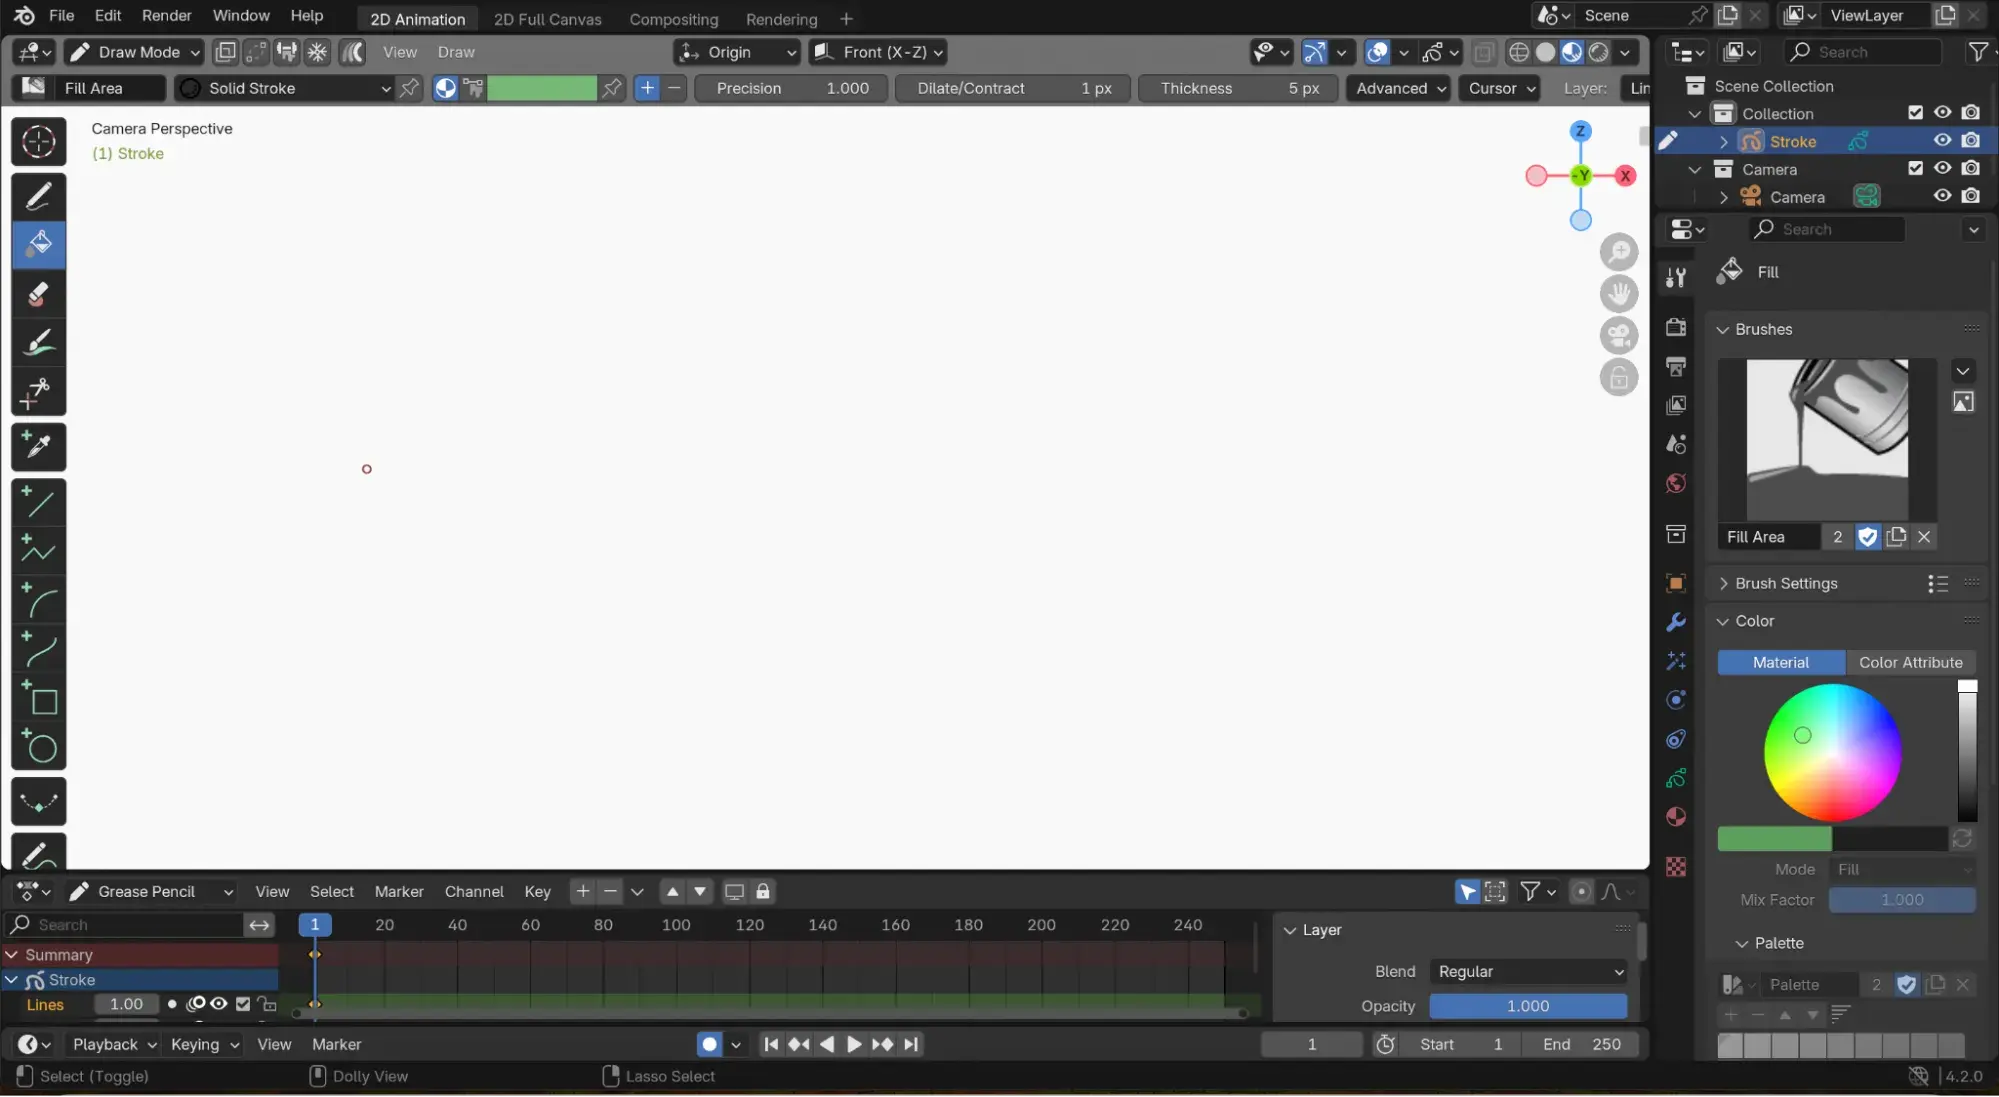Screen dimensions: 1999x1097
Task: Toggle lock icon on Lines layer
Action: tap(269, 1004)
